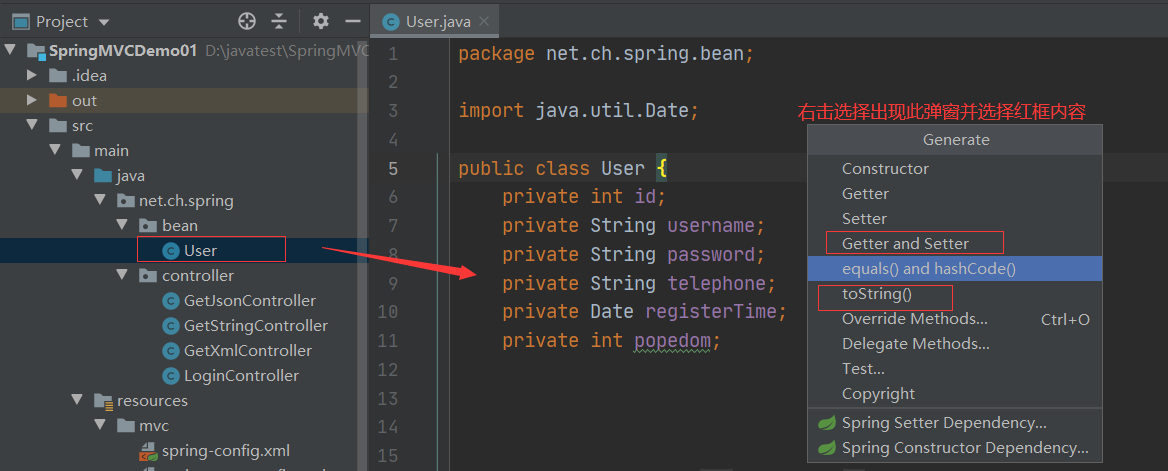Choose Override Methods... option
This screenshot has width=1168, height=471.
point(954,319)
